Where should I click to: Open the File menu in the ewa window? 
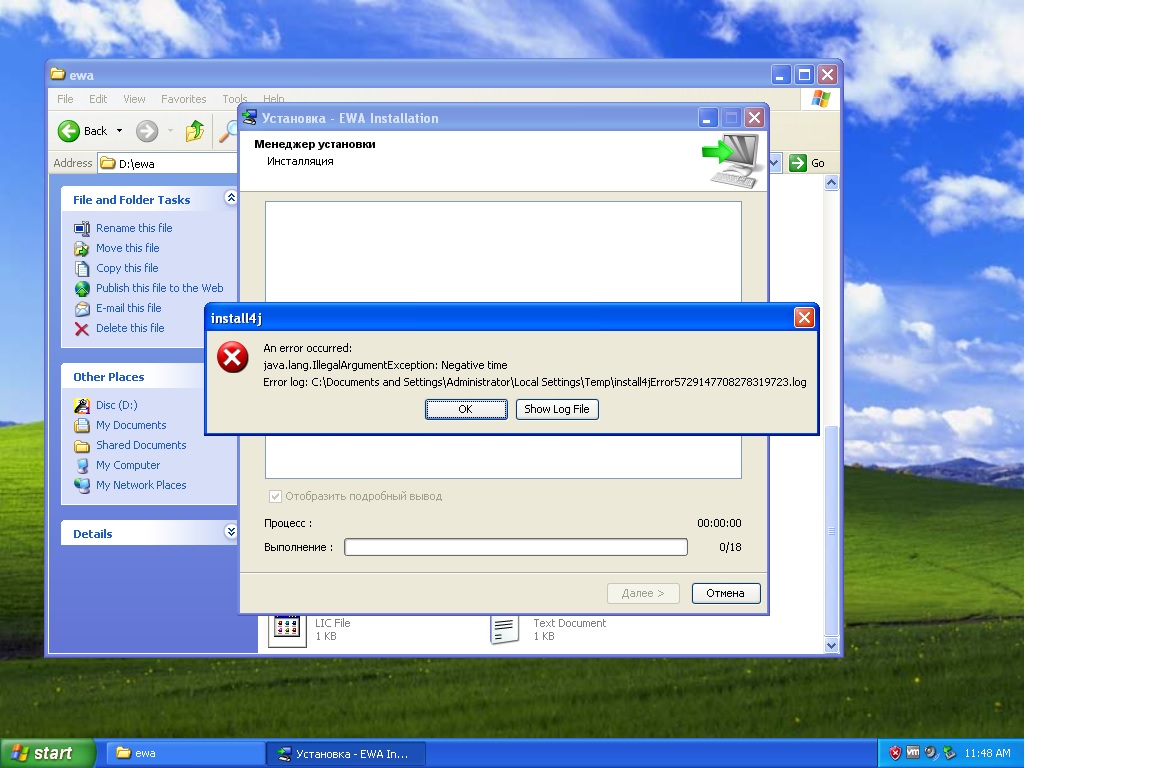(x=65, y=99)
